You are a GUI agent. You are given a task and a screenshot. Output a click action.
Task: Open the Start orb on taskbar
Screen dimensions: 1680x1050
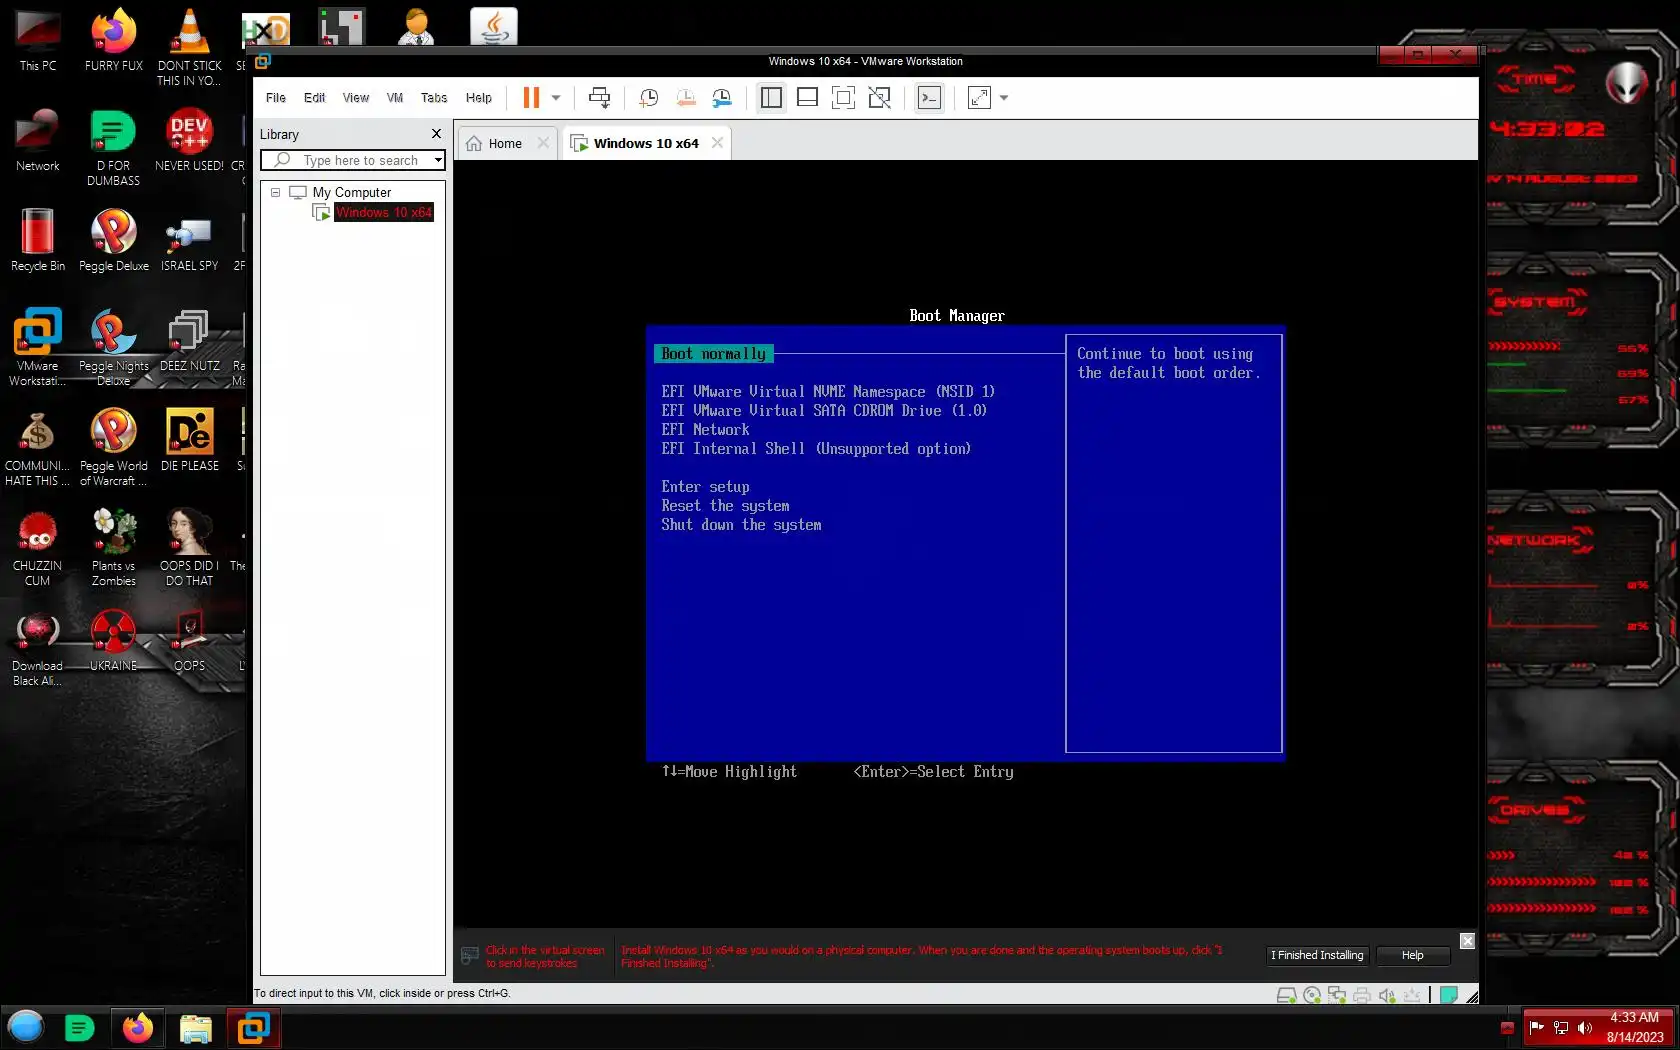tap(26, 1027)
